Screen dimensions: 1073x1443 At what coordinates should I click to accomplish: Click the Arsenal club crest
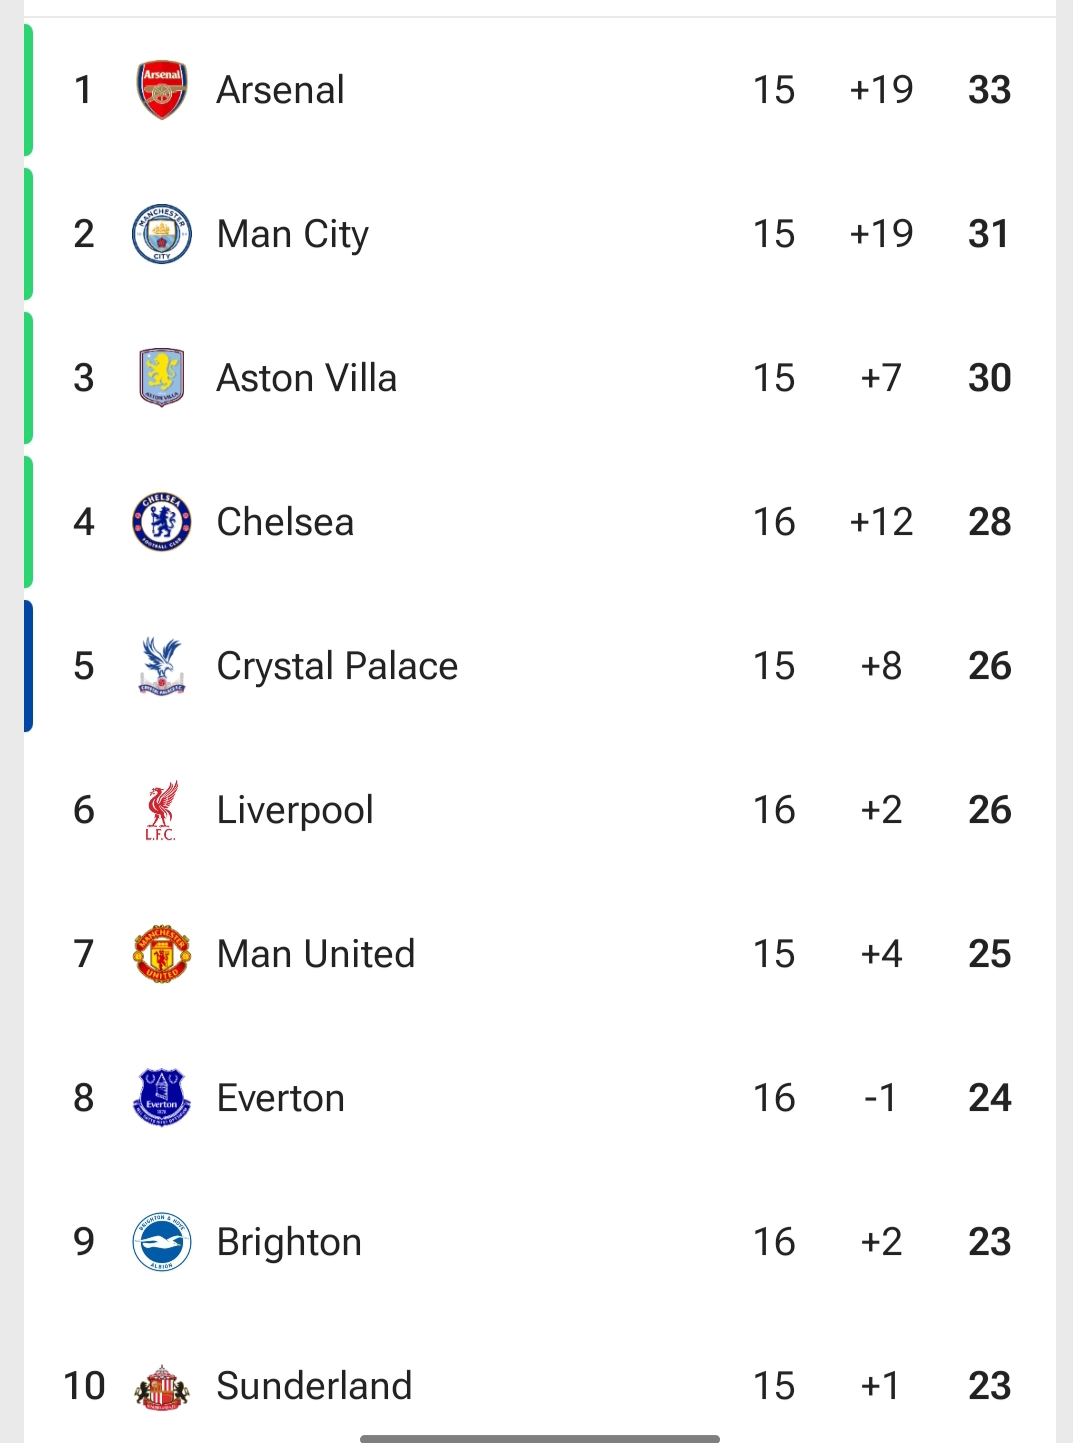(x=161, y=90)
